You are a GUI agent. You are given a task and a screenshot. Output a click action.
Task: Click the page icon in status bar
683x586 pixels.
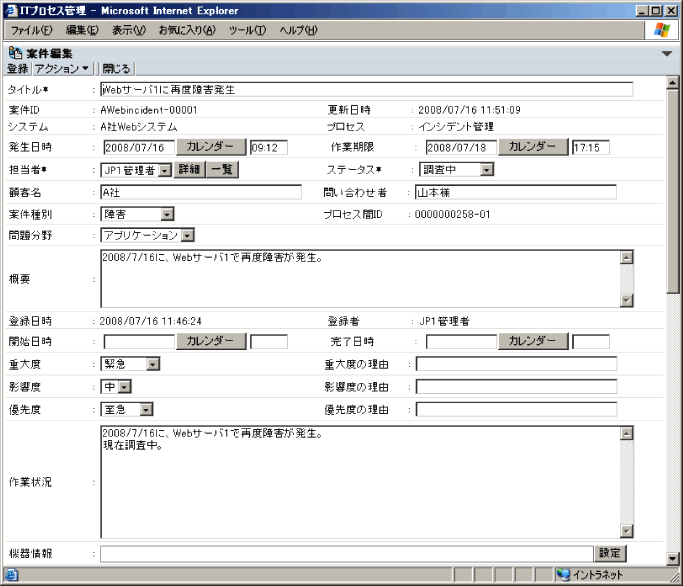point(12,575)
